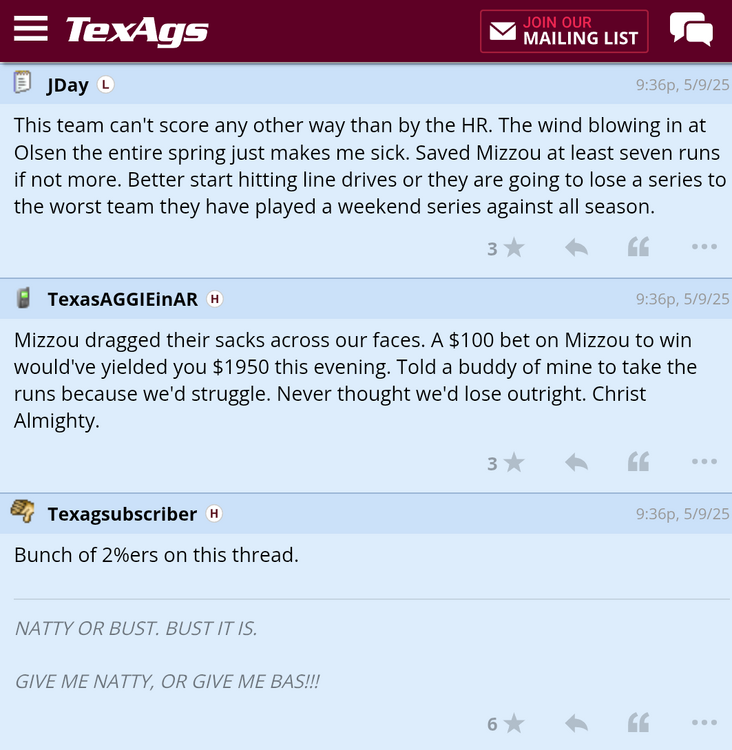Click Join Our Mailing List button
Viewport: 732px width, 750px height.
point(564,31)
